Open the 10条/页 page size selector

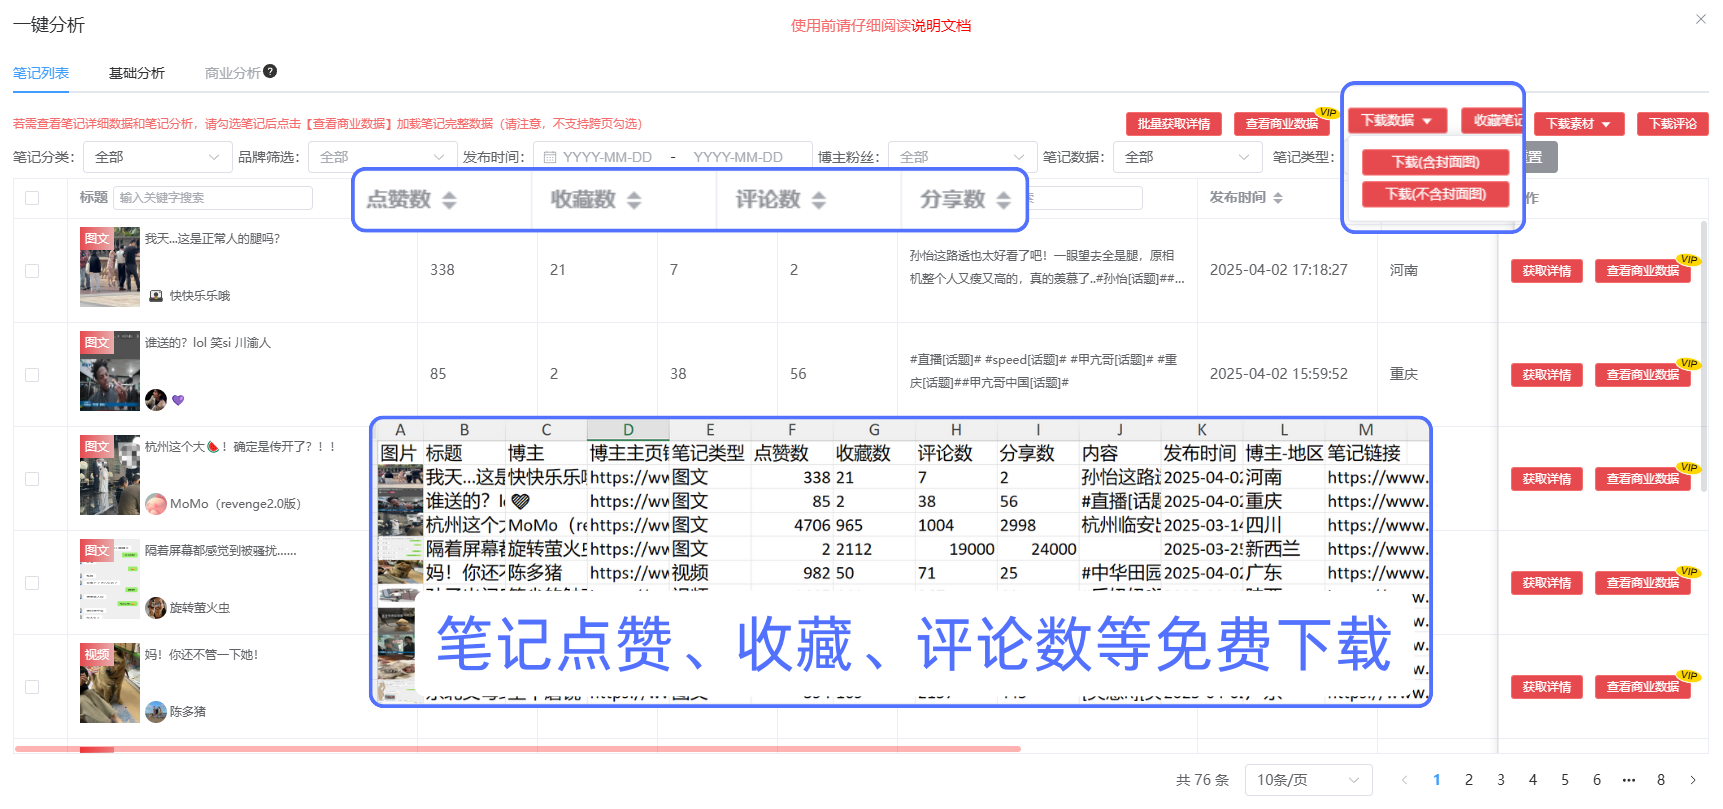(x=1307, y=780)
